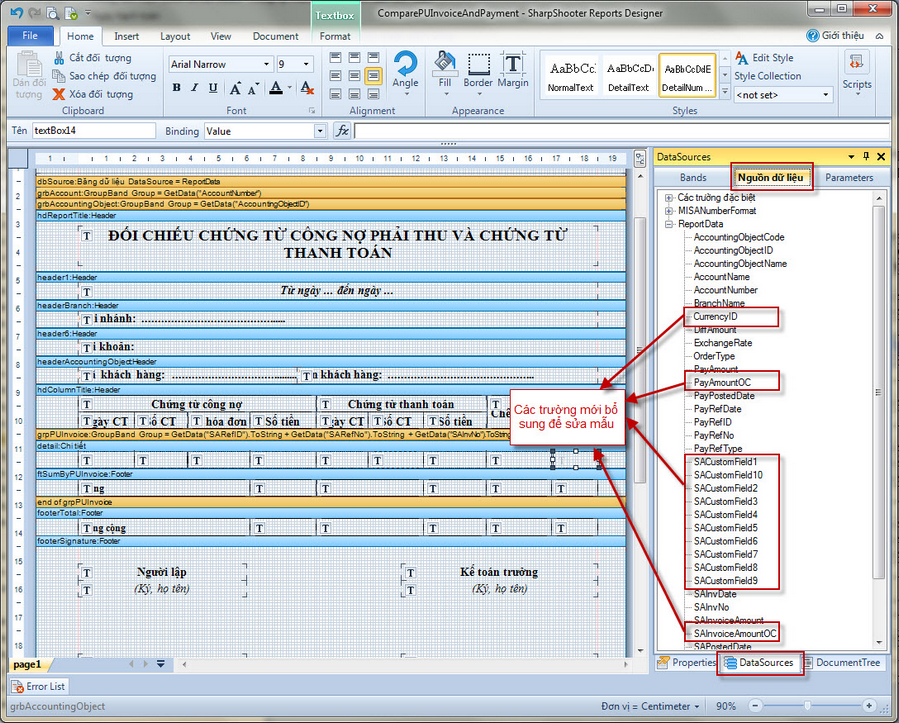Collapse the ReportData tree node
The height and width of the screenshot is (723, 899).
point(669,224)
